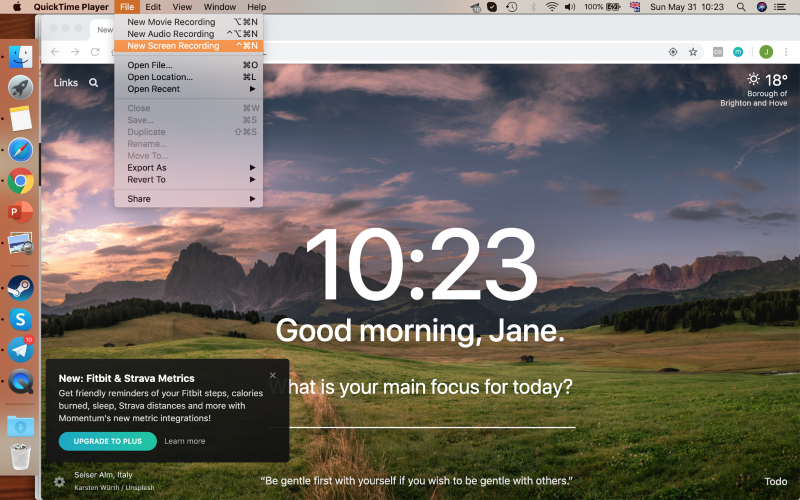Open Downloads folder in the Dock
The width and height of the screenshot is (800, 500).
pos(20,426)
